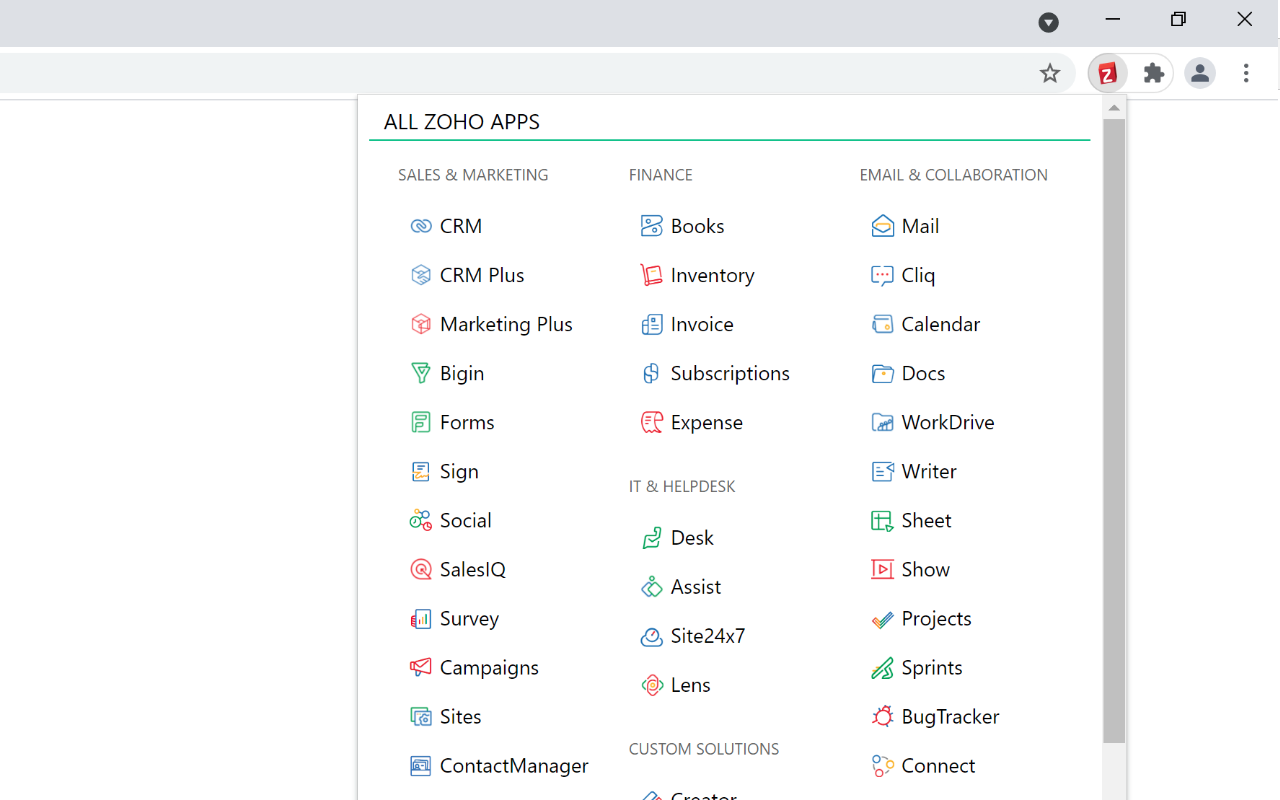Click the SalesIQ icon

pos(420,568)
